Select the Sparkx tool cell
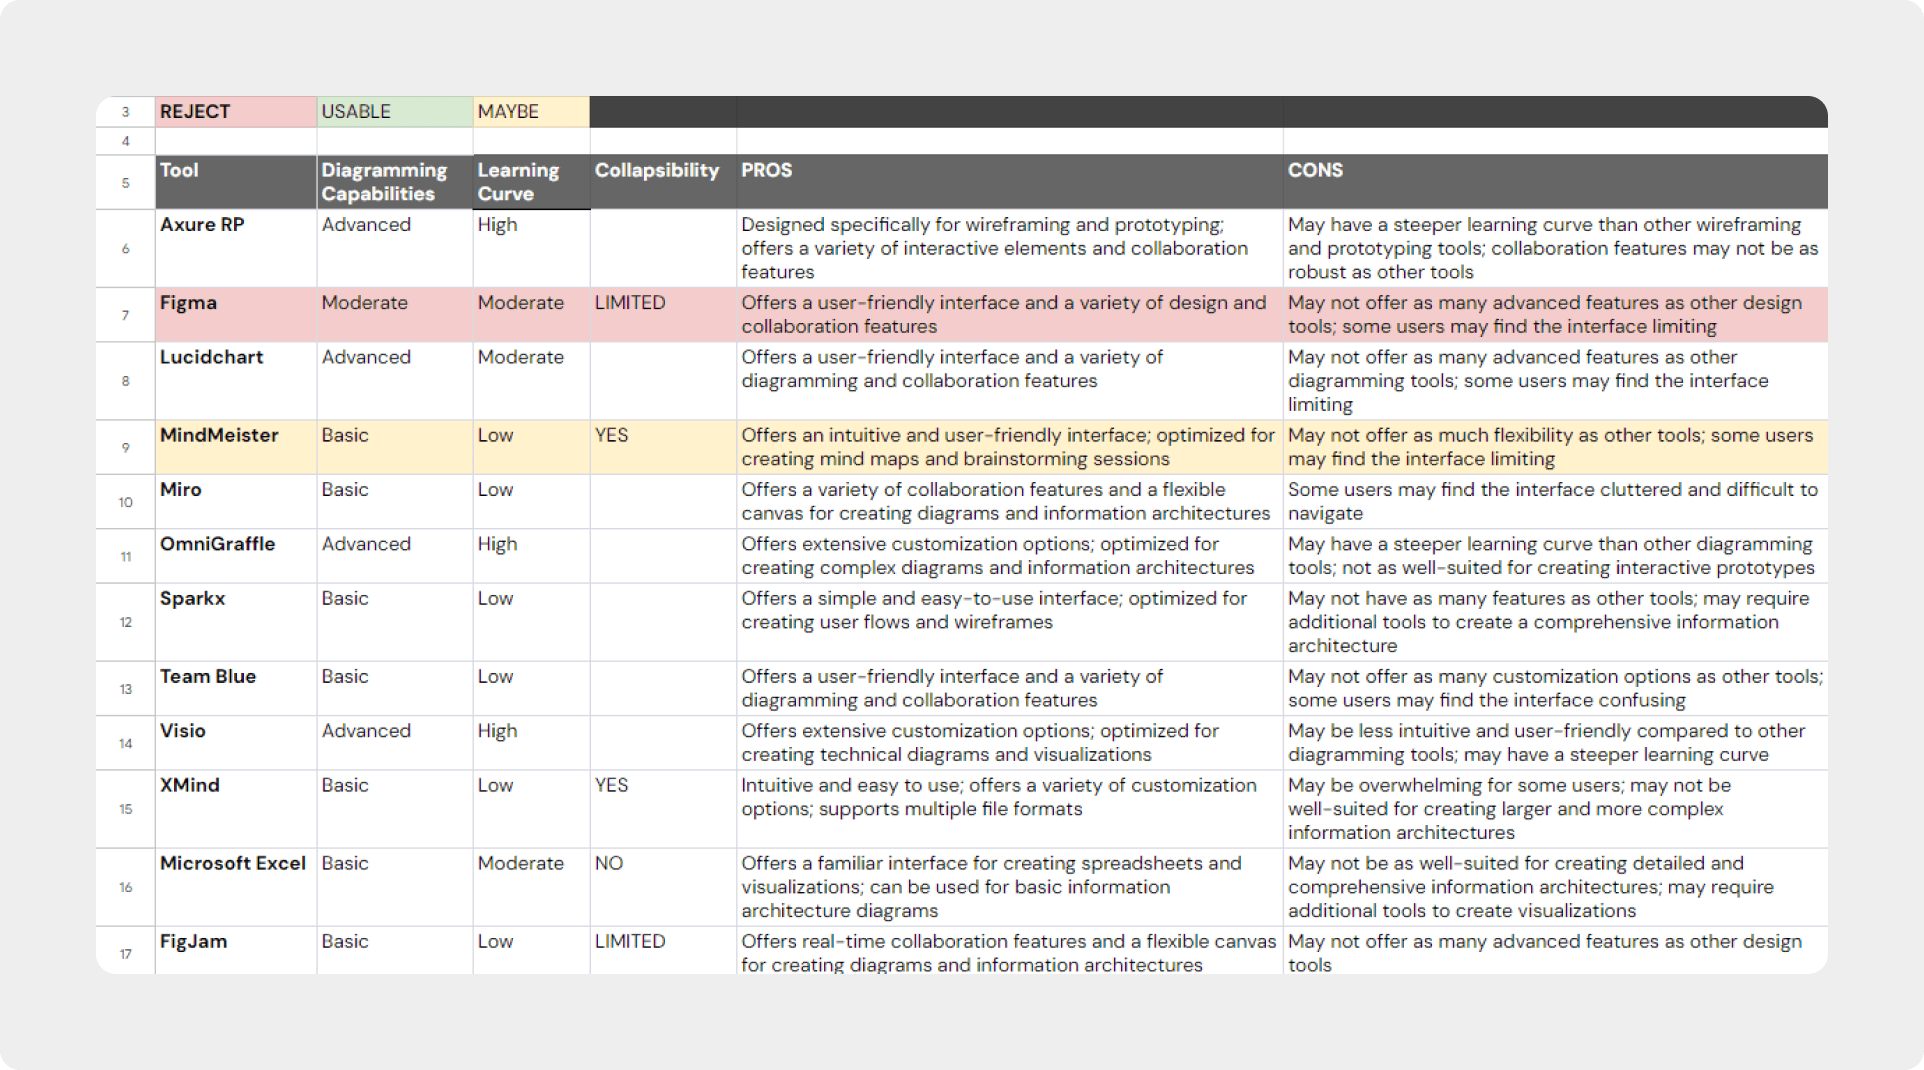This screenshot has width=1924, height=1070. (x=236, y=622)
